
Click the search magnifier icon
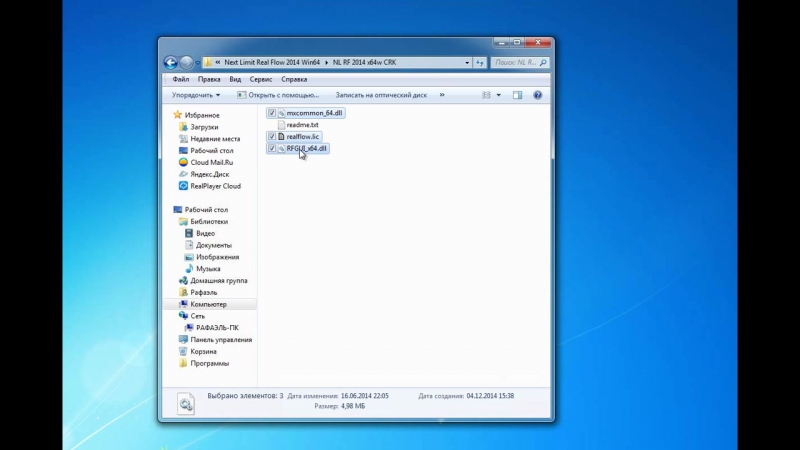point(543,62)
